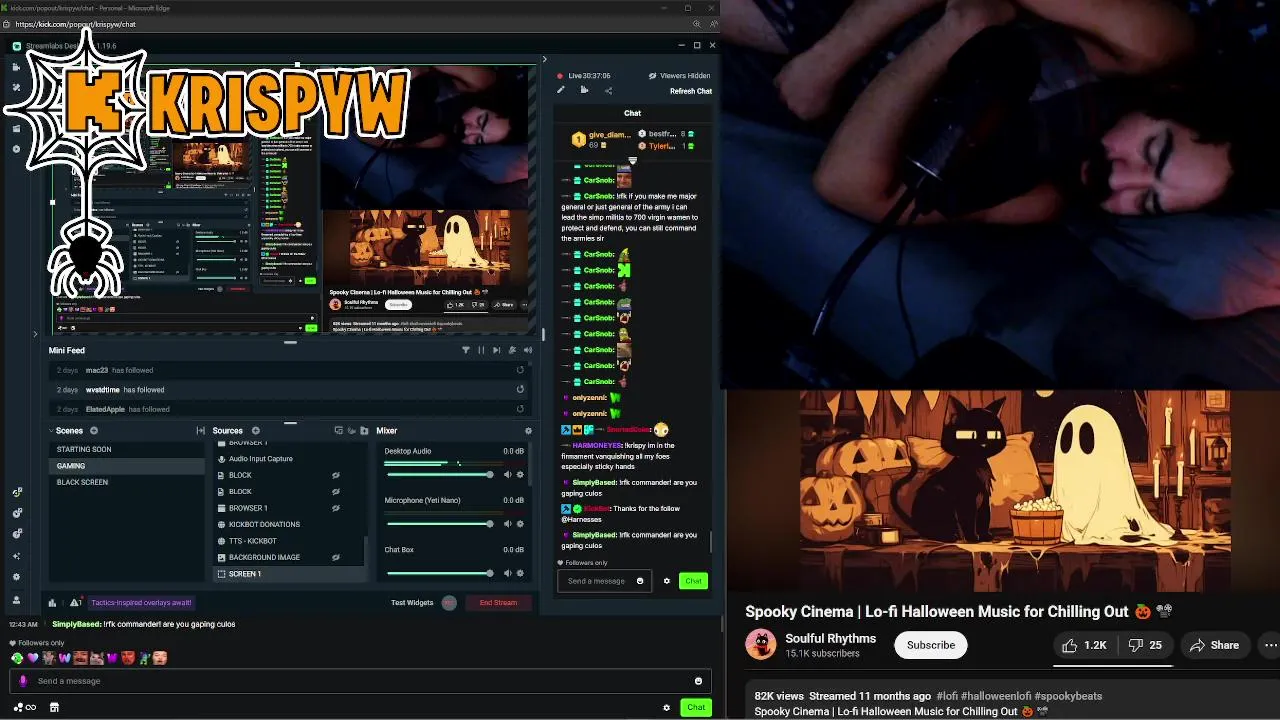Screen dimensions: 1280x720
Task: Open chat settings gear beside Streamlabs Chat button
Action: pyautogui.click(x=667, y=581)
